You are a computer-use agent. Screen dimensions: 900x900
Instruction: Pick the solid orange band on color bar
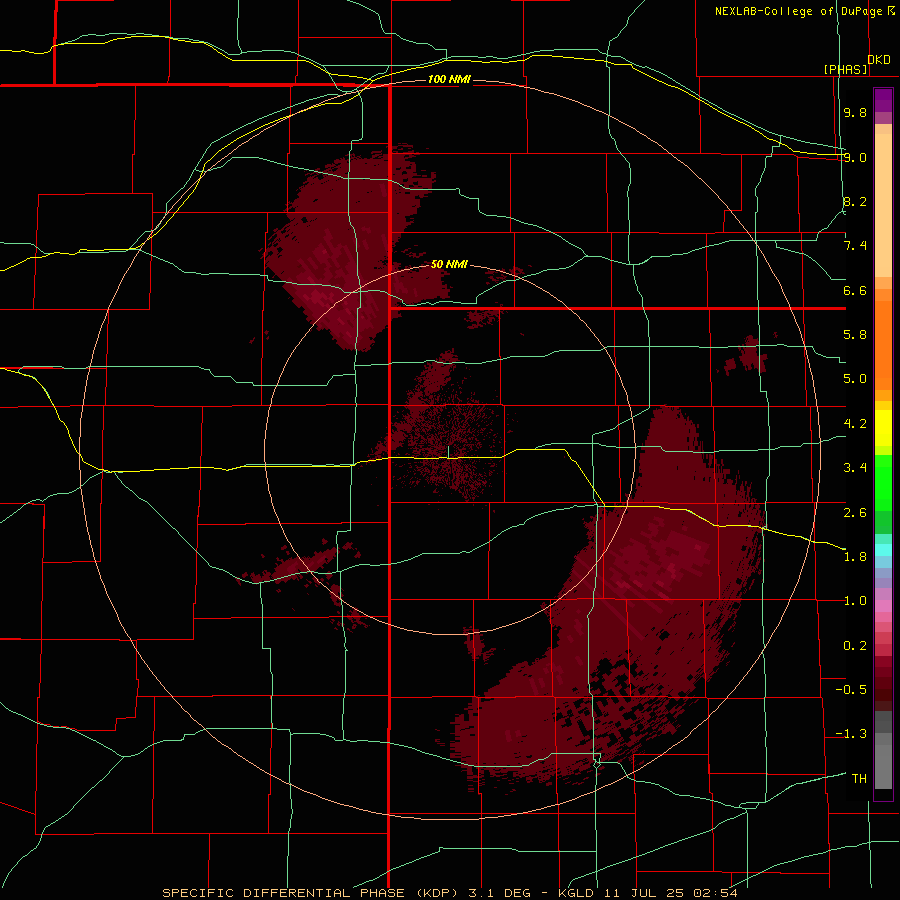(x=883, y=346)
